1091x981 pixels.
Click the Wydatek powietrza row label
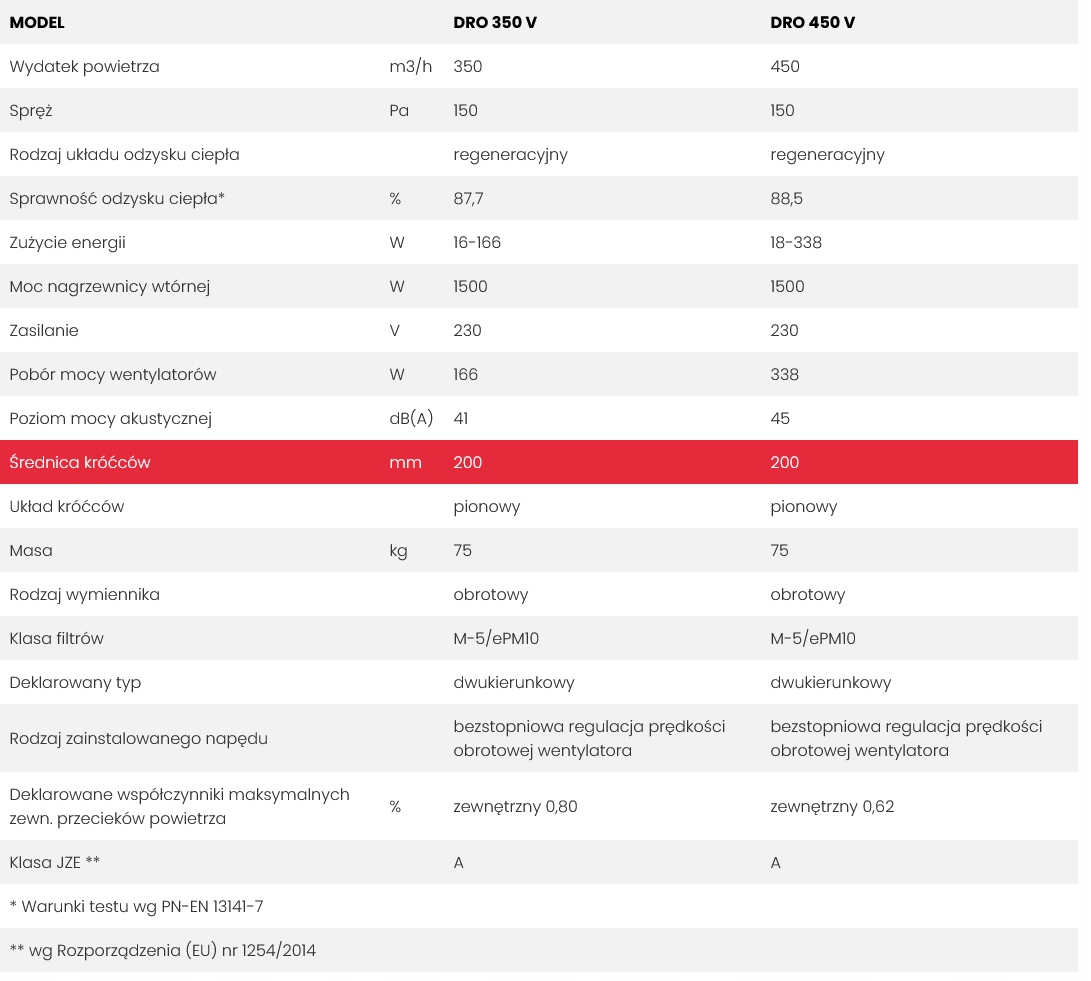(84, 66)
